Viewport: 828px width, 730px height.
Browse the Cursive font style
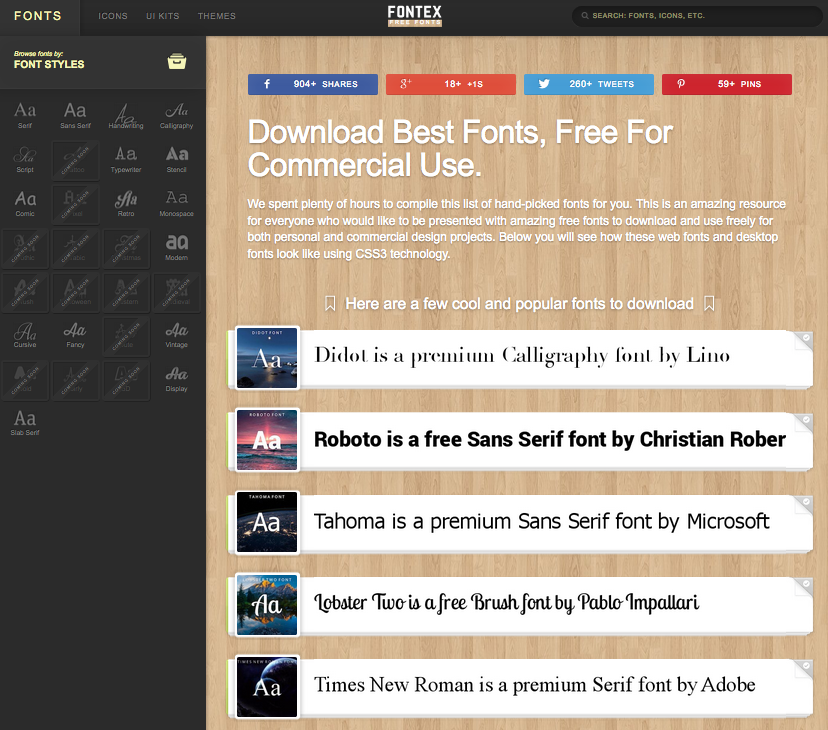coord(25,335)
